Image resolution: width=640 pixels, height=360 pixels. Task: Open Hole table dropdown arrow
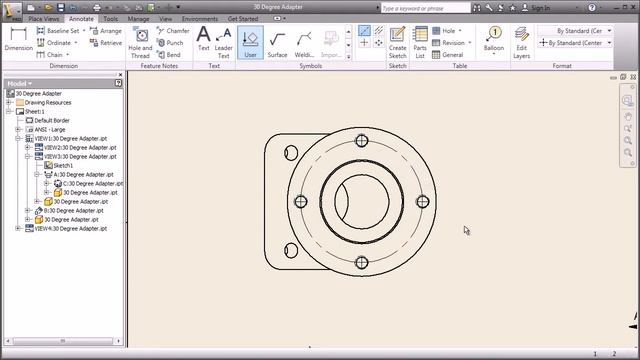pyautogui.click(x=460, y=31)
